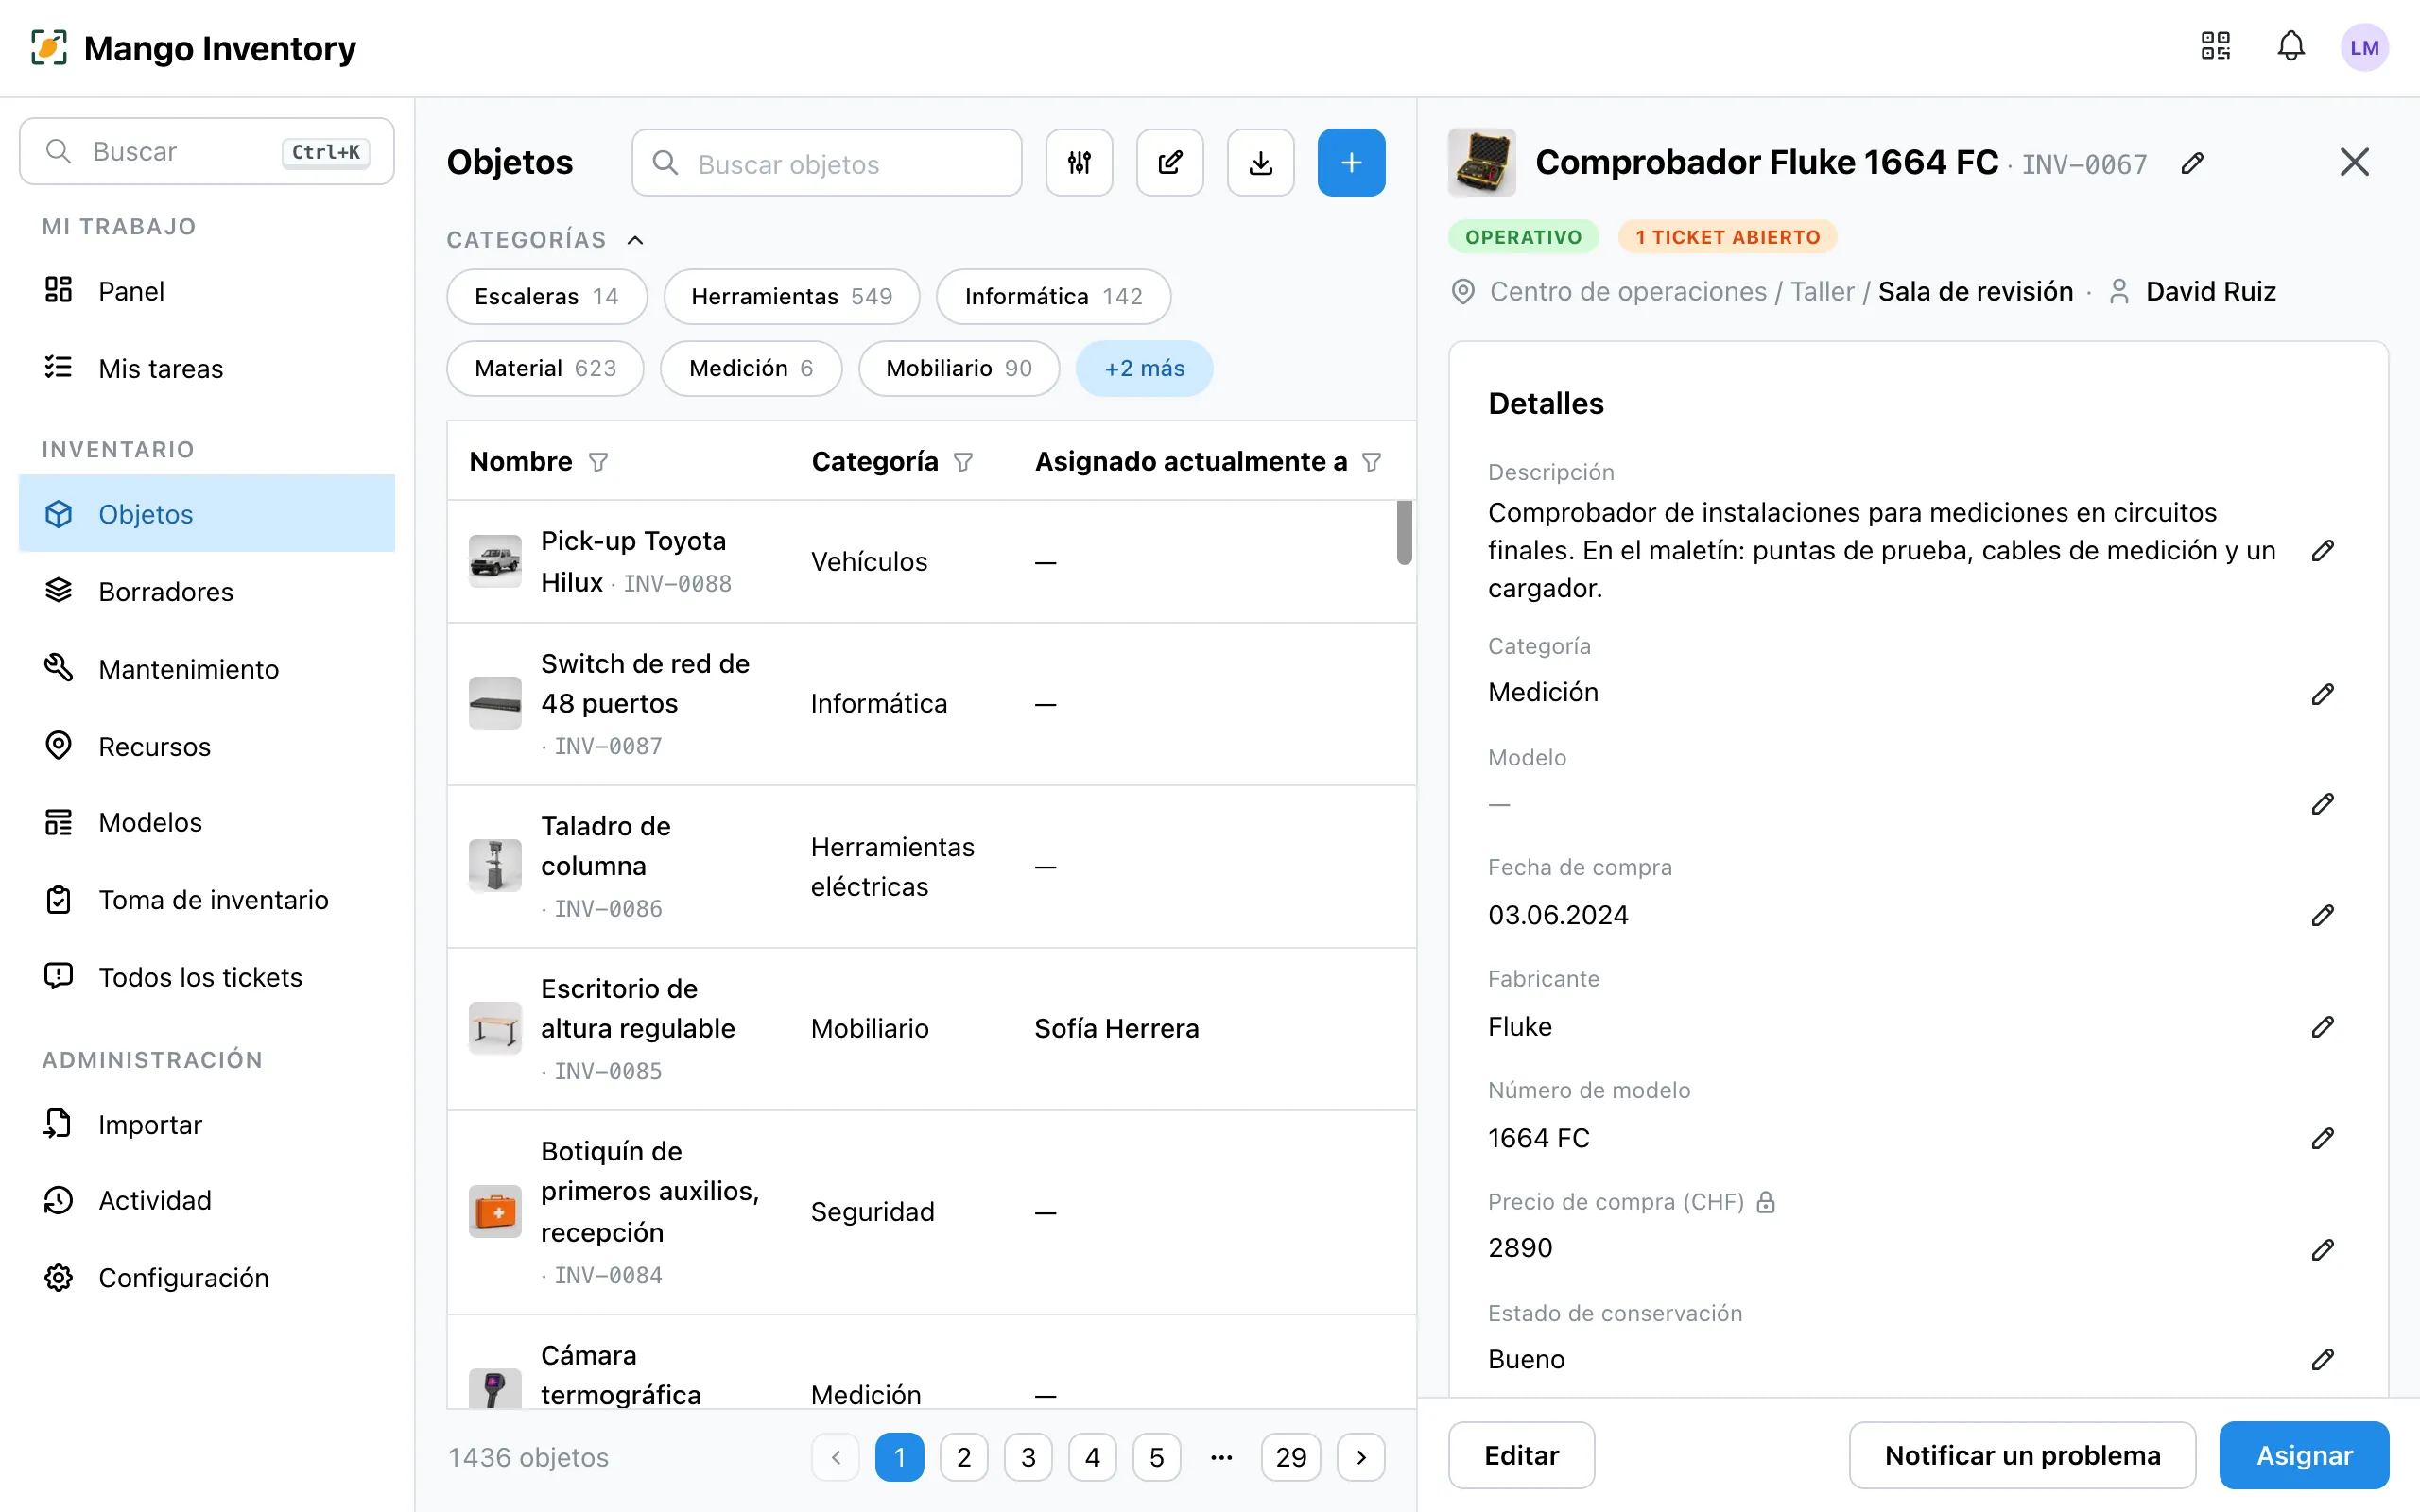Toggle the Medición 6 category chip
2420x1512 pixels.
751,368
